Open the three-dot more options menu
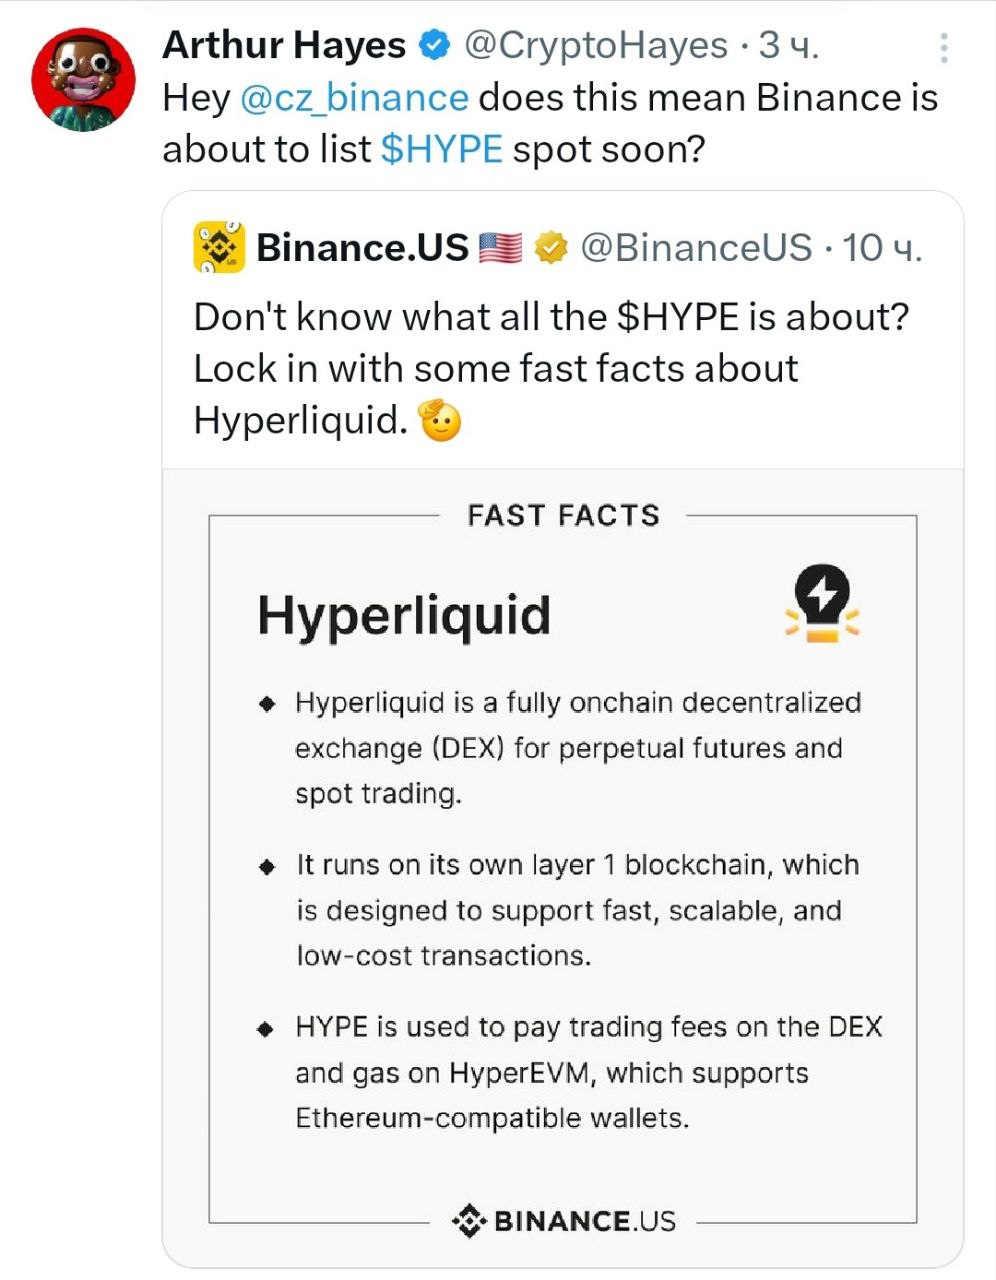This screenshot has height=1280, width=996. pos(943,48)
